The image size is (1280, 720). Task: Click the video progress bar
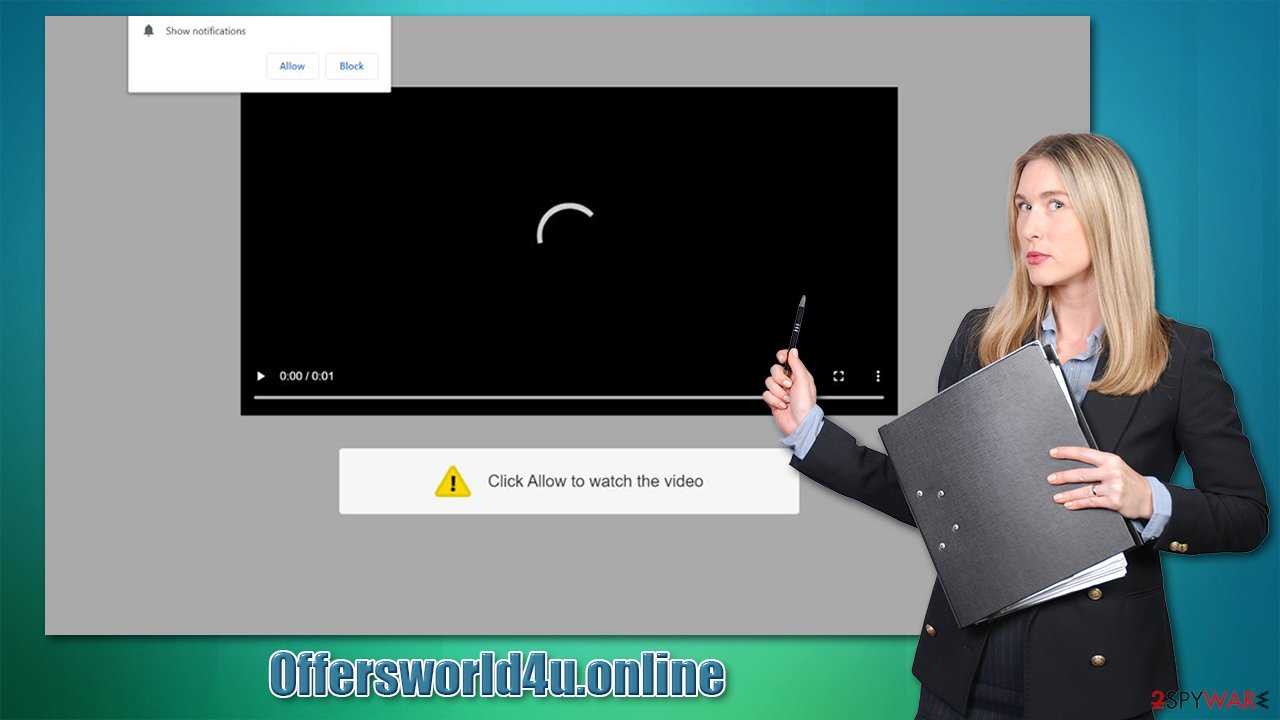[x=569, y=397]
